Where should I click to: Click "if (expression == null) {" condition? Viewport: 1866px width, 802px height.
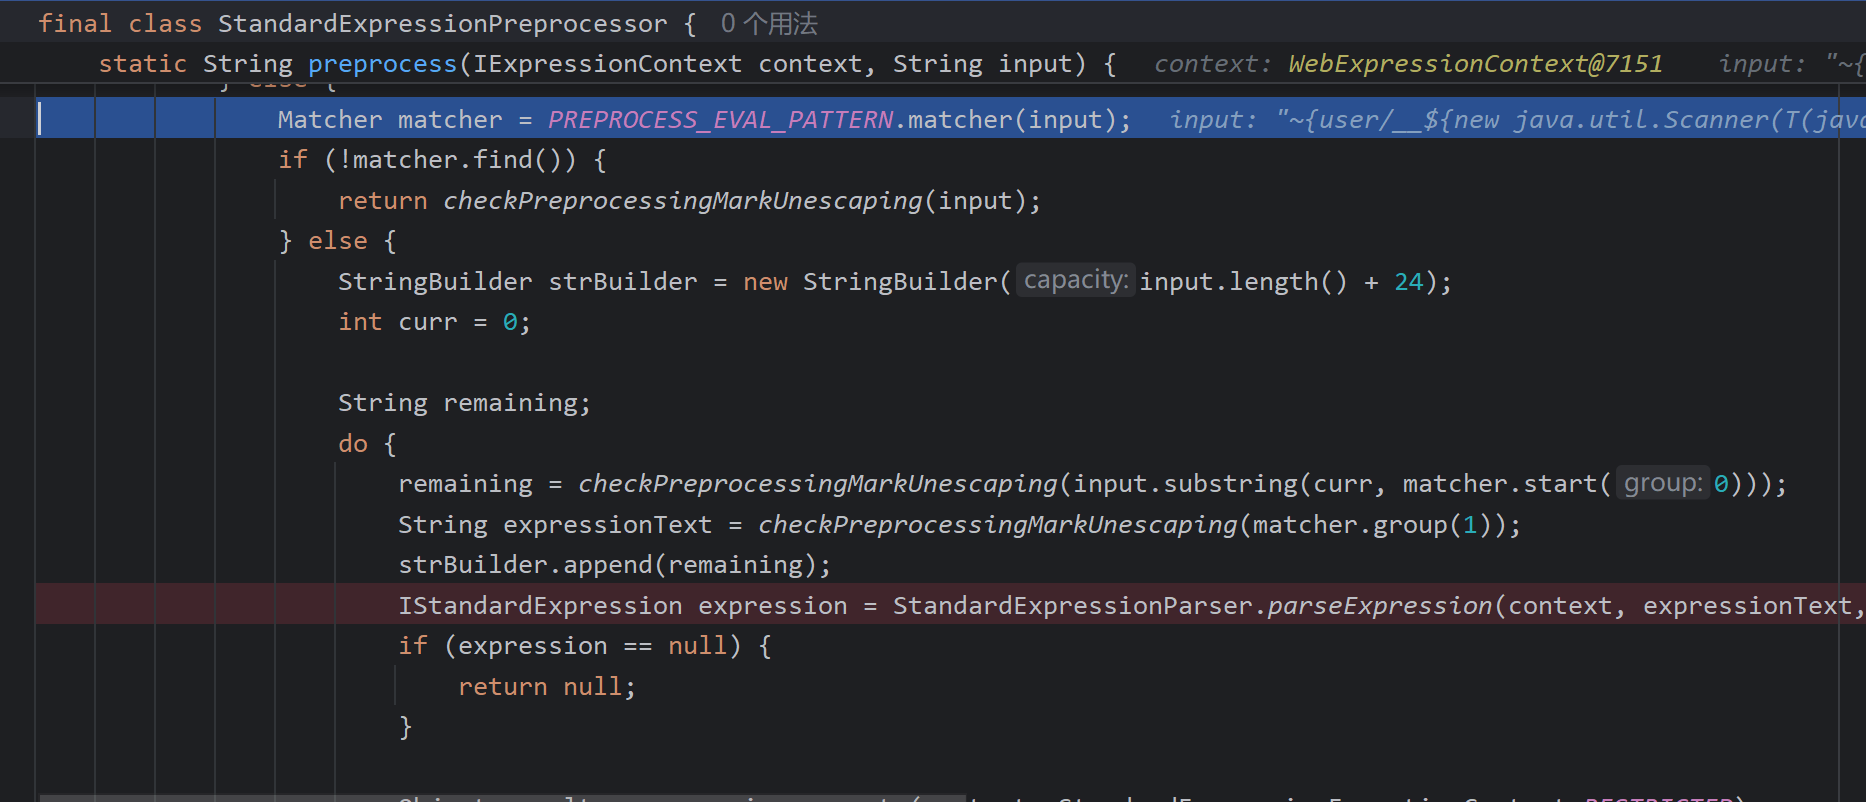point(584,646)
